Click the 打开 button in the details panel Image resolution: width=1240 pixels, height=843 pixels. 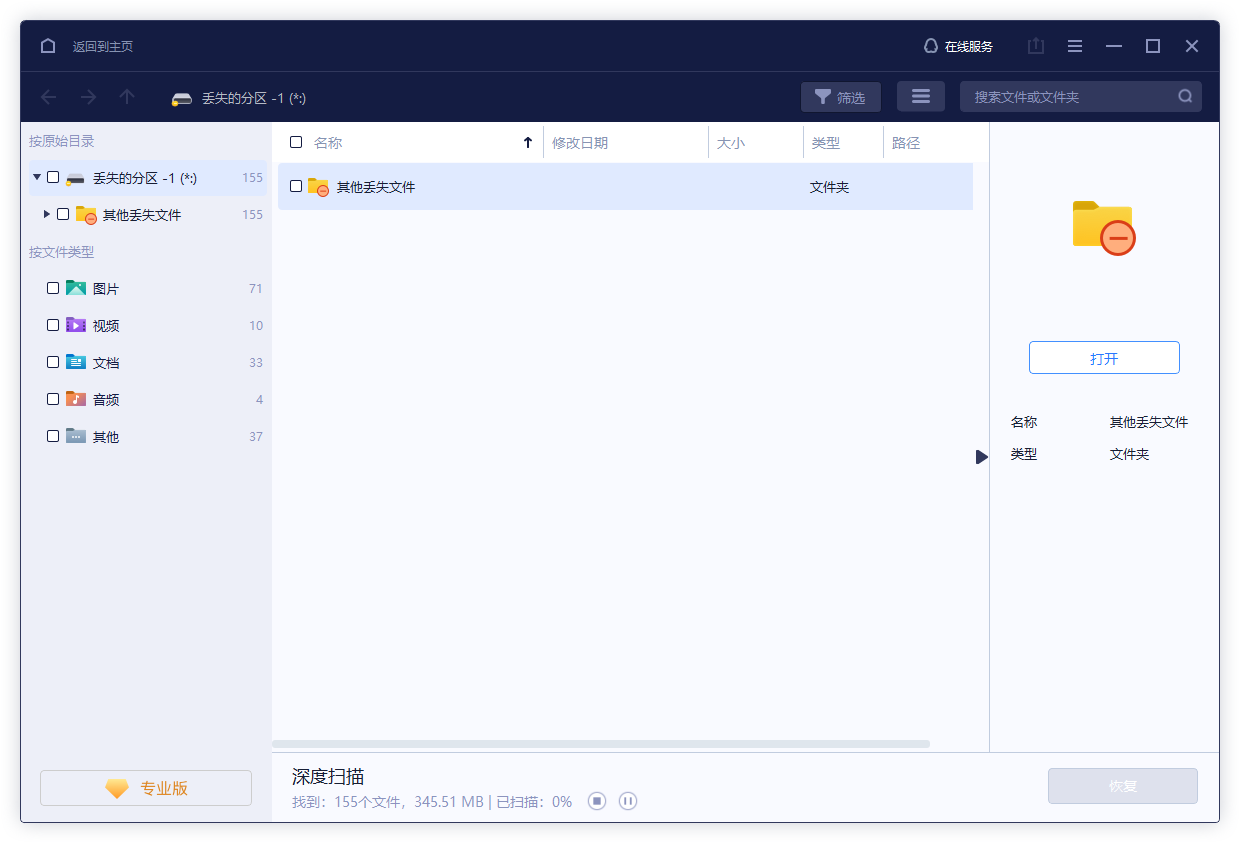pyautogui.click(x=1104, y=357)
